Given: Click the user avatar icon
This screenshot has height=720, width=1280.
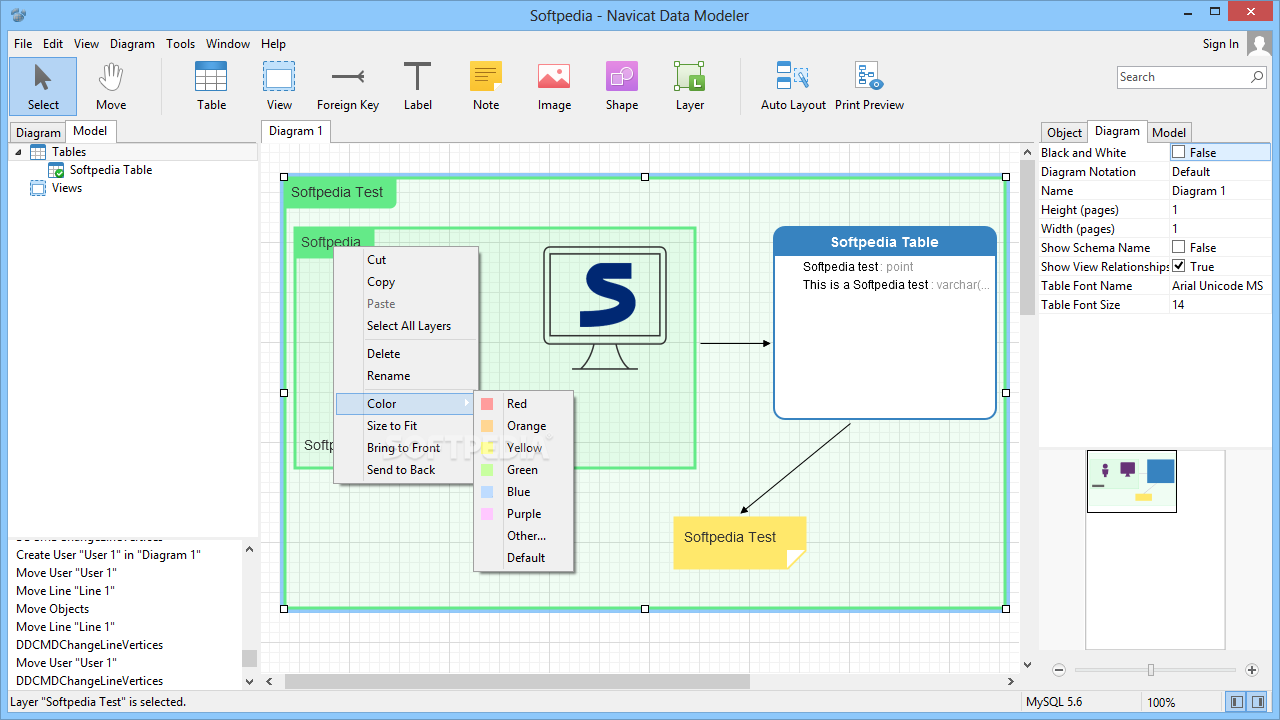Looking at the screenshot, I should 1259,44.
